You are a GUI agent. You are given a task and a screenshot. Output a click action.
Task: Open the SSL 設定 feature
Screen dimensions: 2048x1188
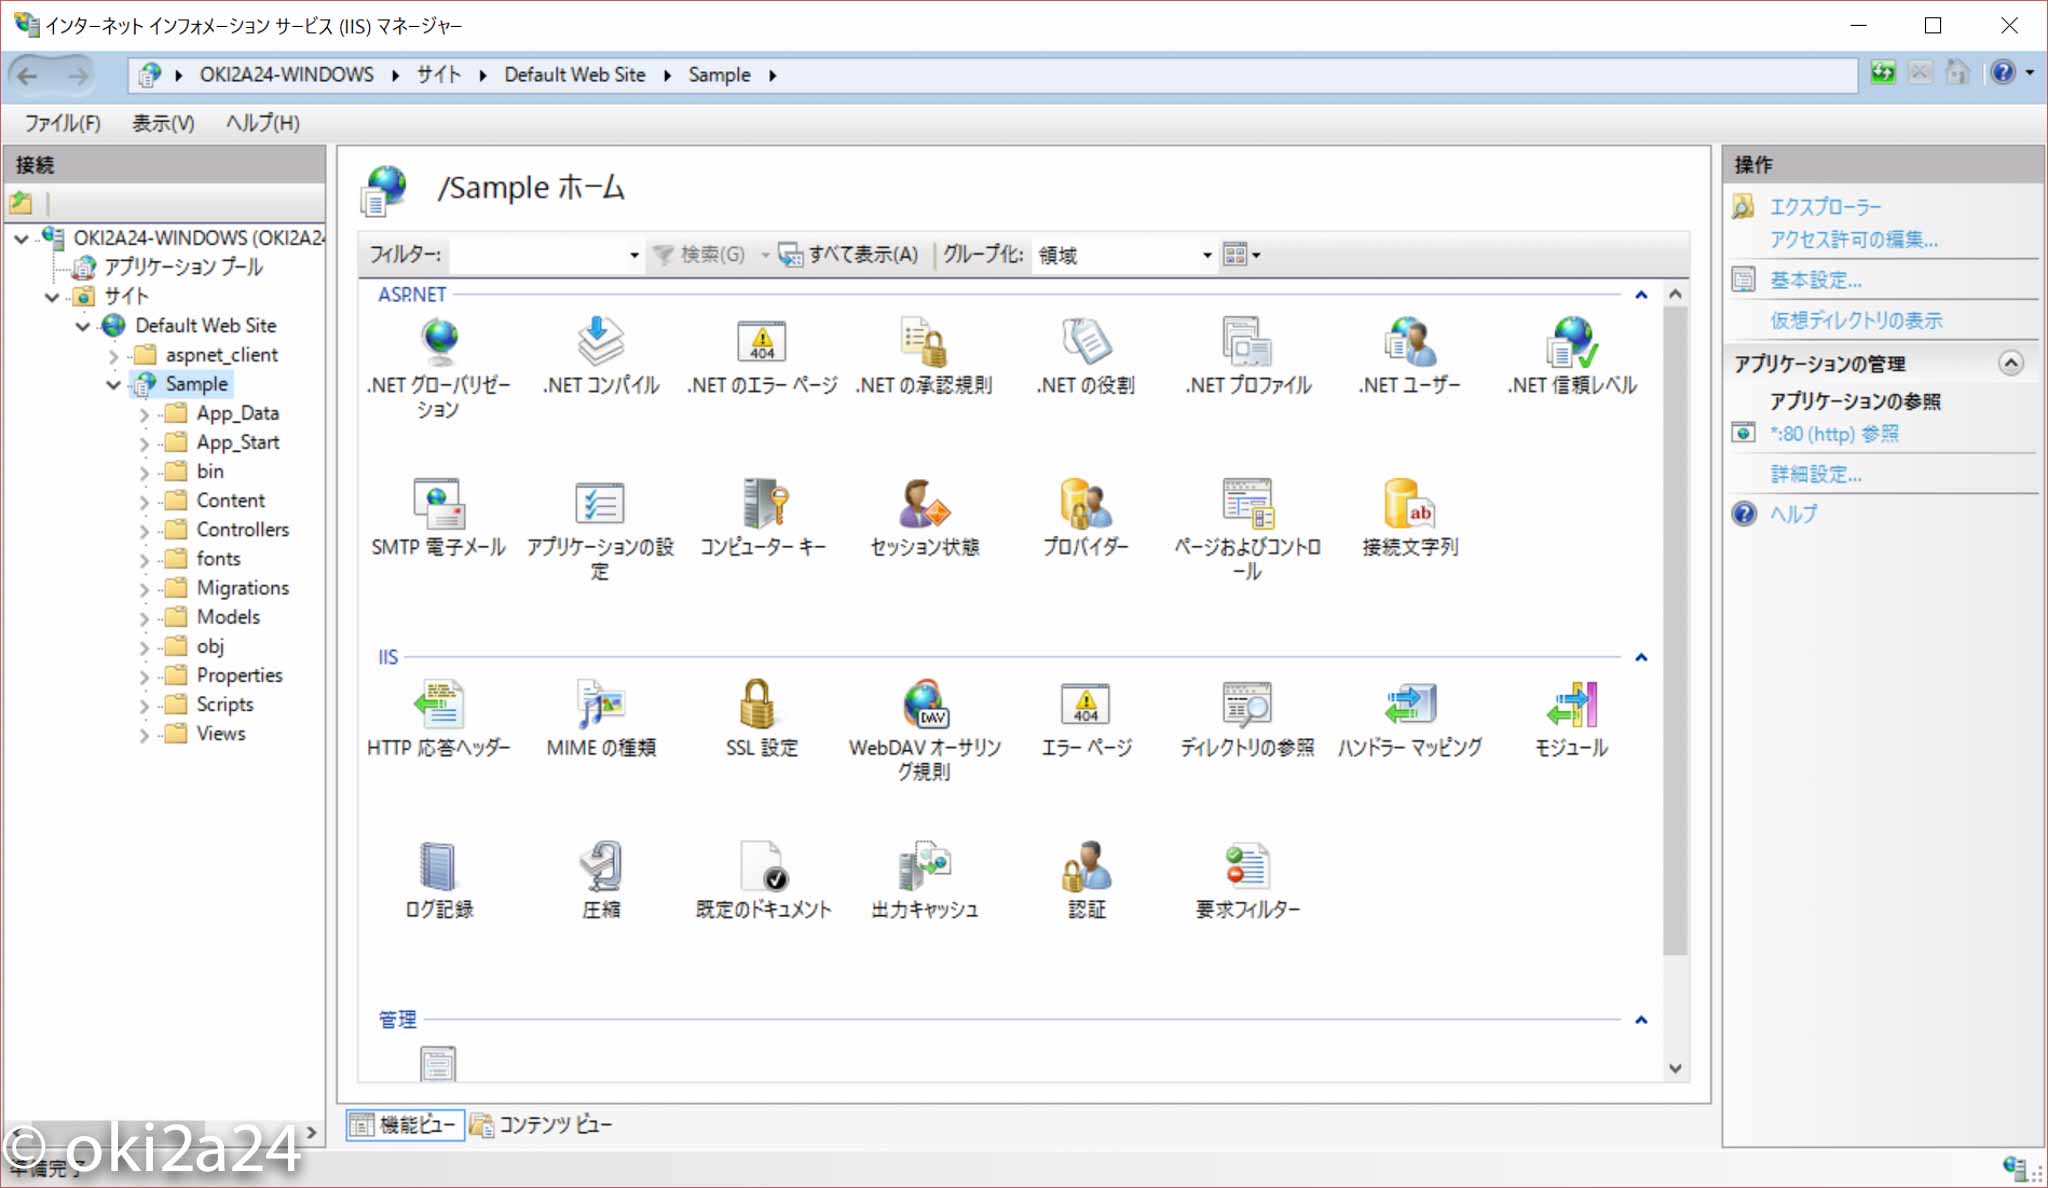pos(760,705)
